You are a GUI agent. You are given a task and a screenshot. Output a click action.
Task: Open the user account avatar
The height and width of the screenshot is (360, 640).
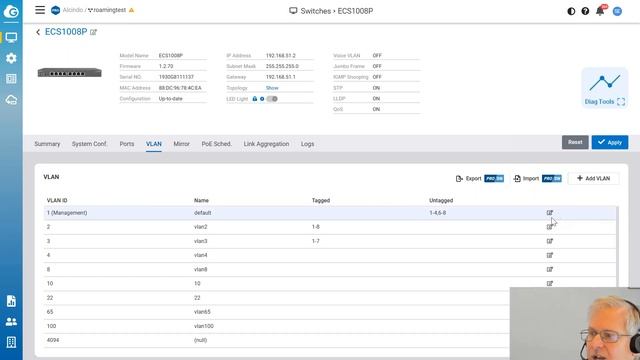617,11
